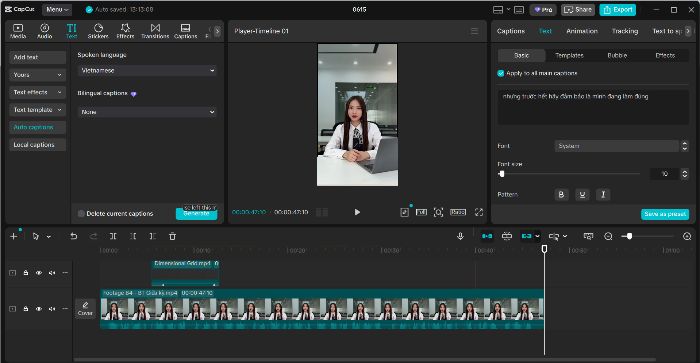Screen dimensions: 700x363
Task: Open Spoken language Vietnamese dropdown
Action: (147, 71)
